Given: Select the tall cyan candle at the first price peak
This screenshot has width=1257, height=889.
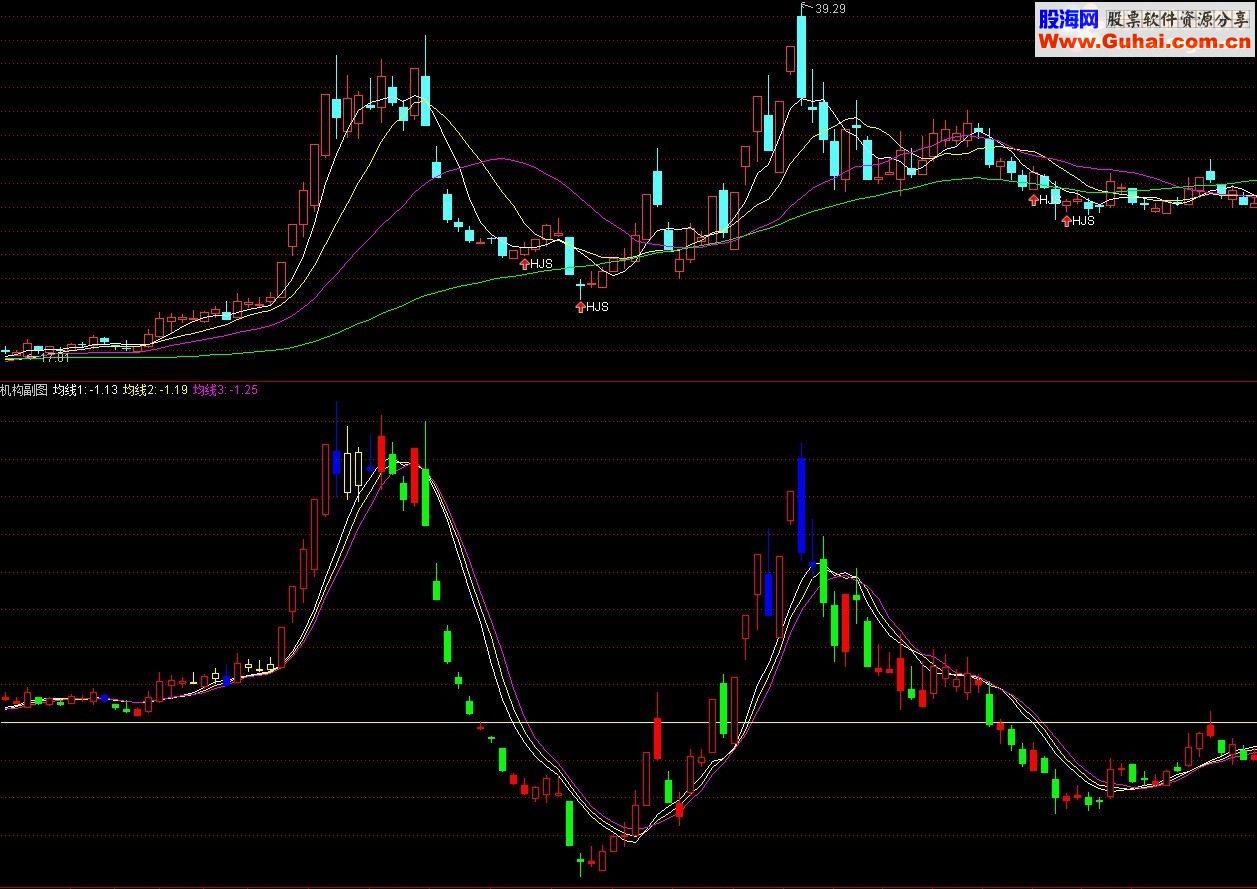Looking at the screenshot, I should [x=425, y=100].
